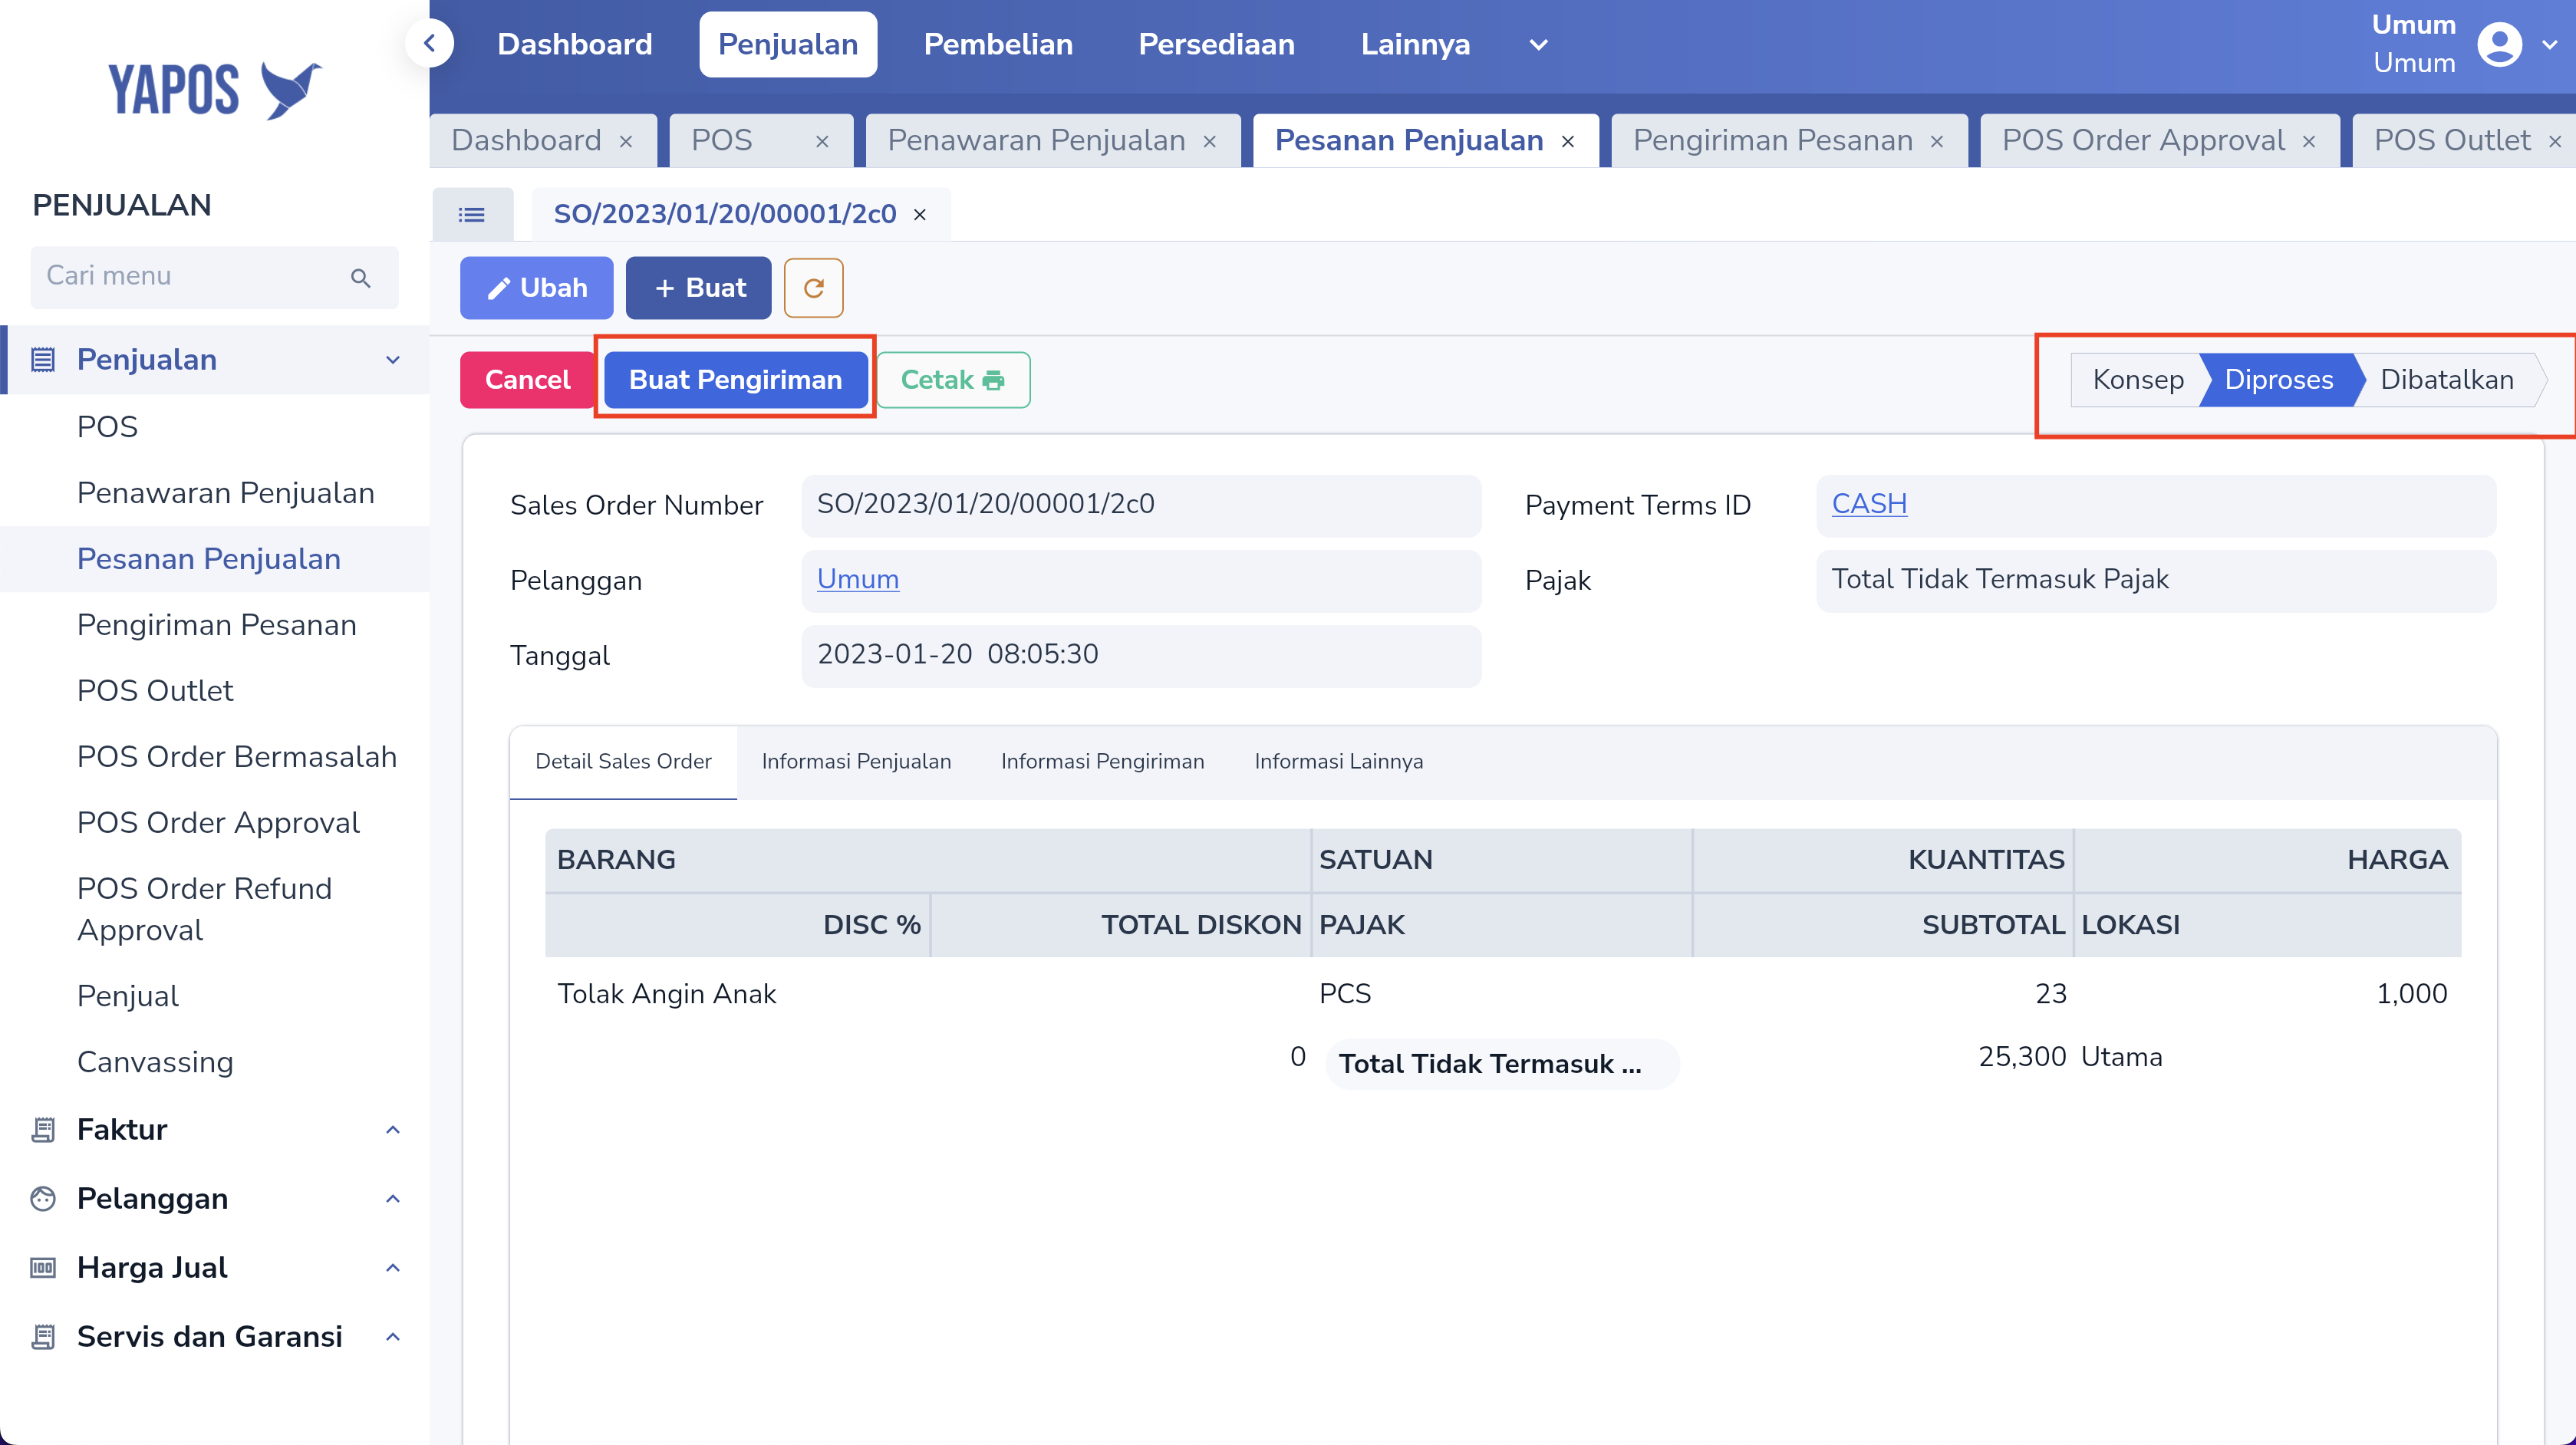Close the SO/2023/01/20/00001/2c0 document tab
Viewport: 2576px width, 1445px height.
[920, 215]
